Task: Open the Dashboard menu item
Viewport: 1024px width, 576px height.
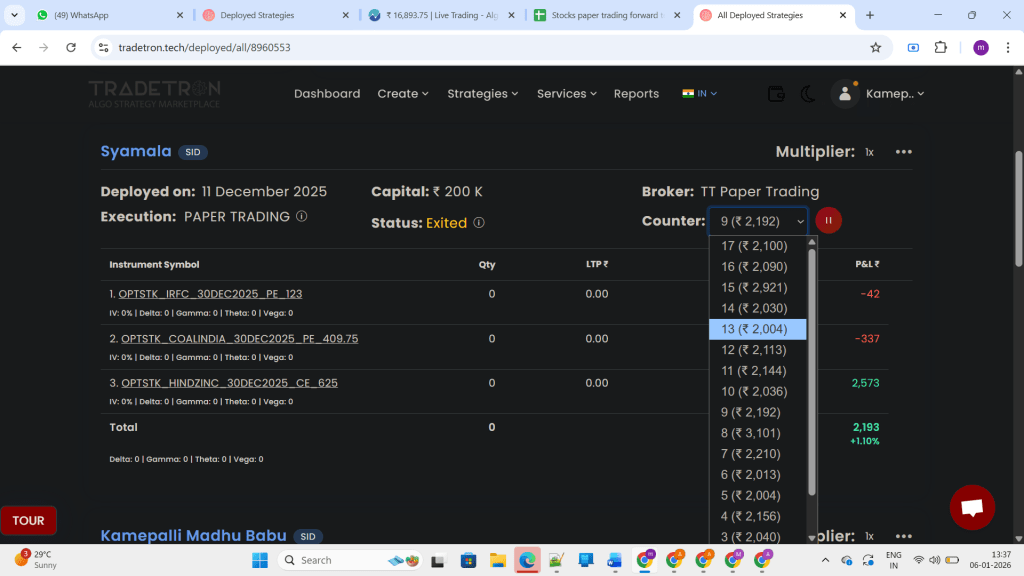Action: click(327, 94)
